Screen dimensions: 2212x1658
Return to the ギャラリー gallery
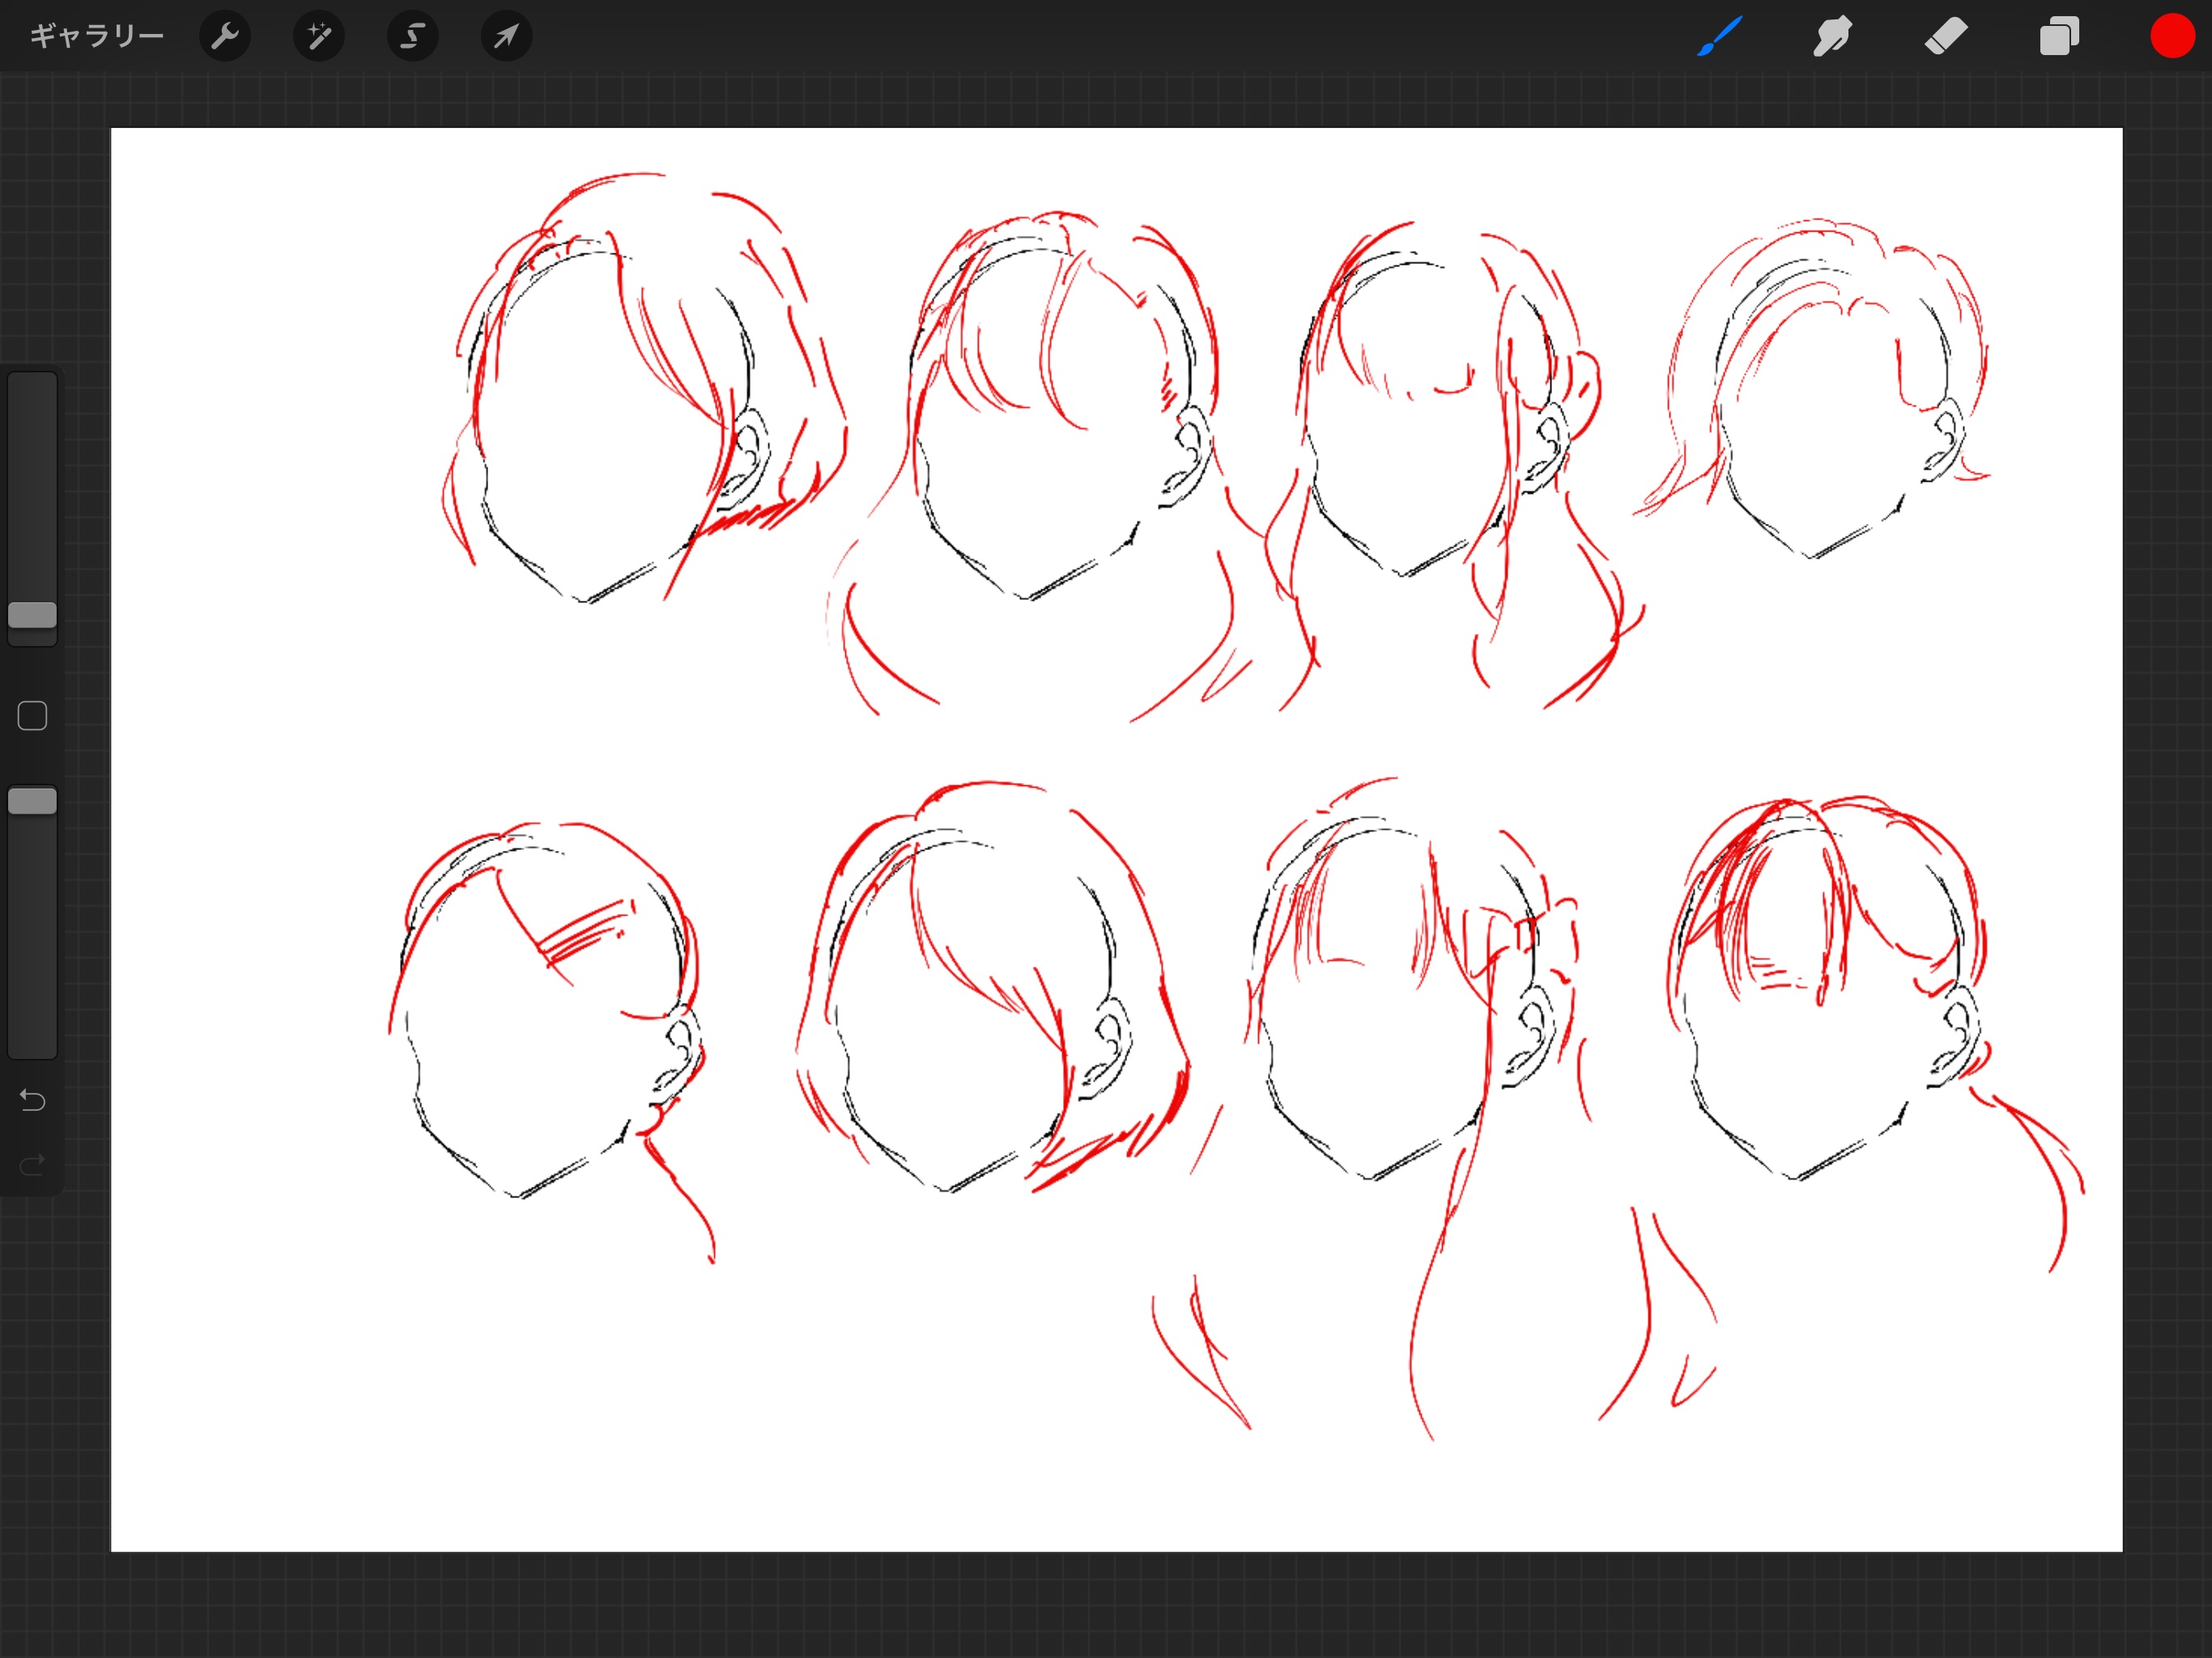click(x=96, y=36)
